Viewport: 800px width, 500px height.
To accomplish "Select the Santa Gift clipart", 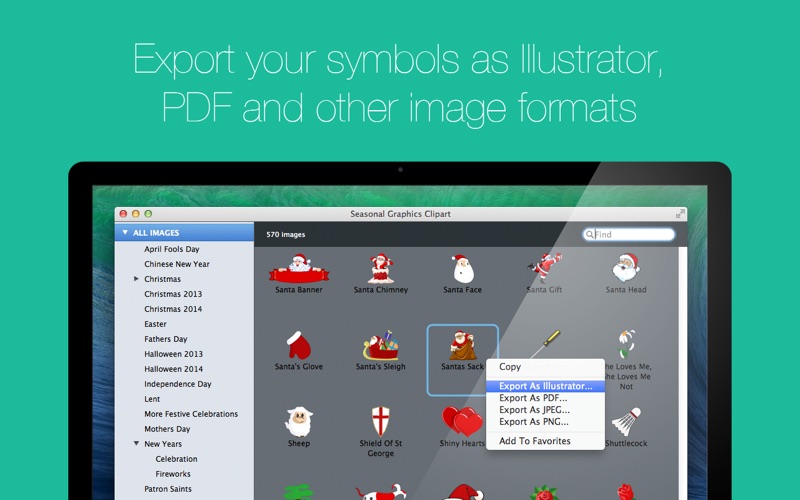I will (x=544, y=267).
